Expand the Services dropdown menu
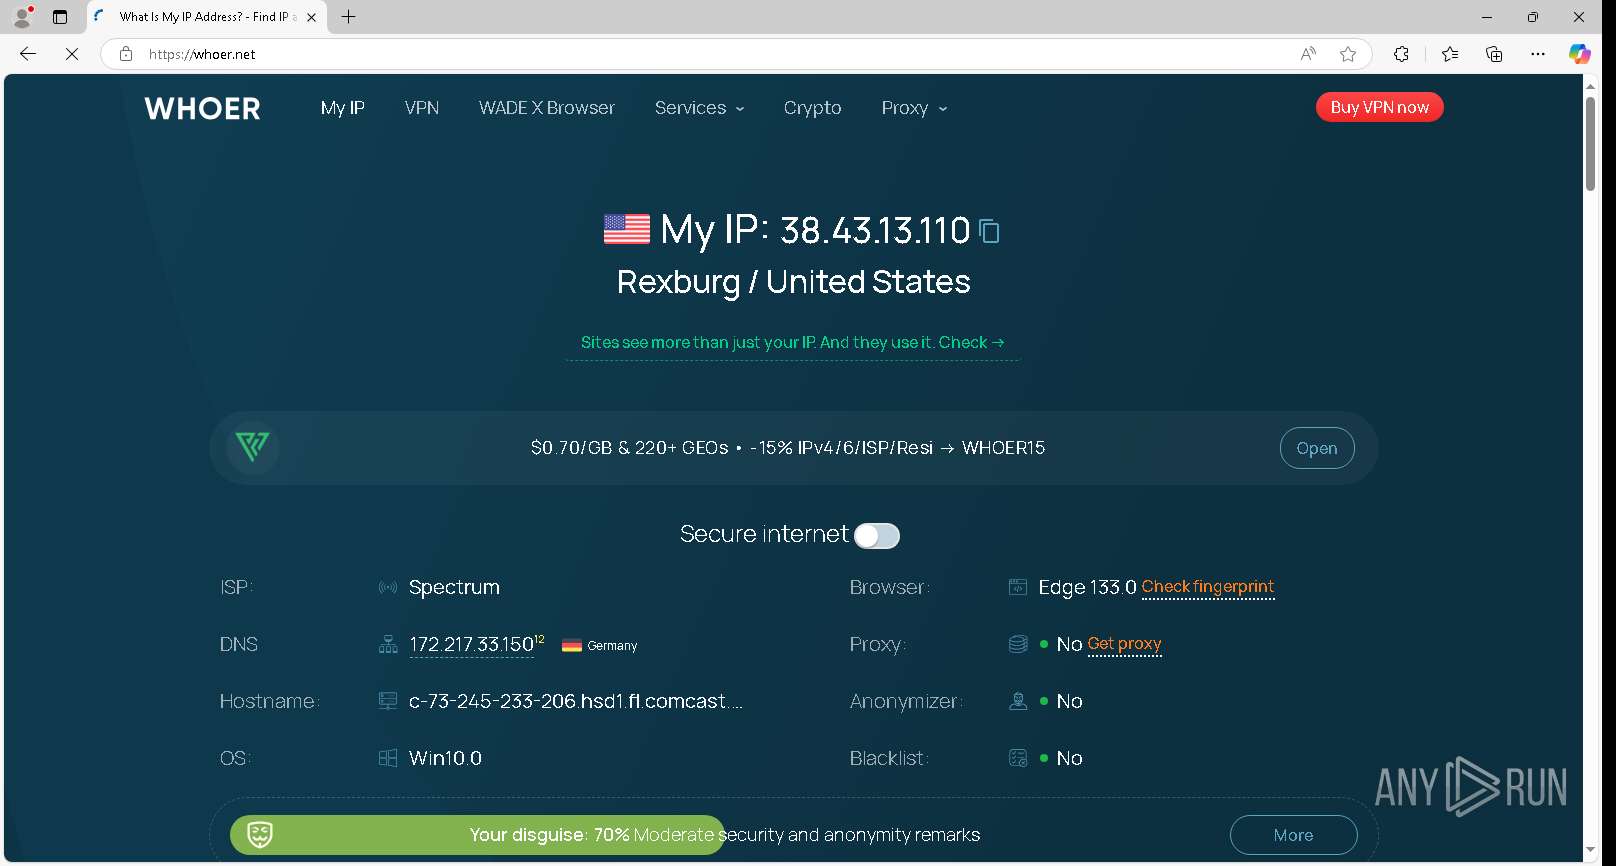This screenshot has height=866, width=1616. [x=699, y=108]
